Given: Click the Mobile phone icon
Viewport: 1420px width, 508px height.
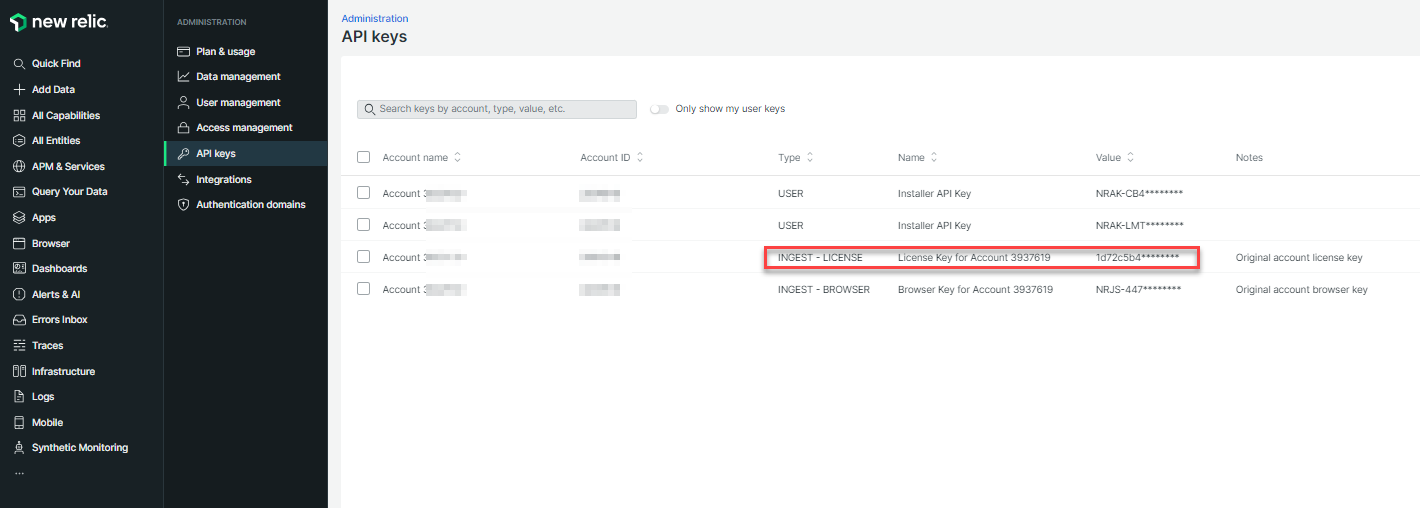Looking at the screenshot, I should pyautogui.click(x=19, y=423).
